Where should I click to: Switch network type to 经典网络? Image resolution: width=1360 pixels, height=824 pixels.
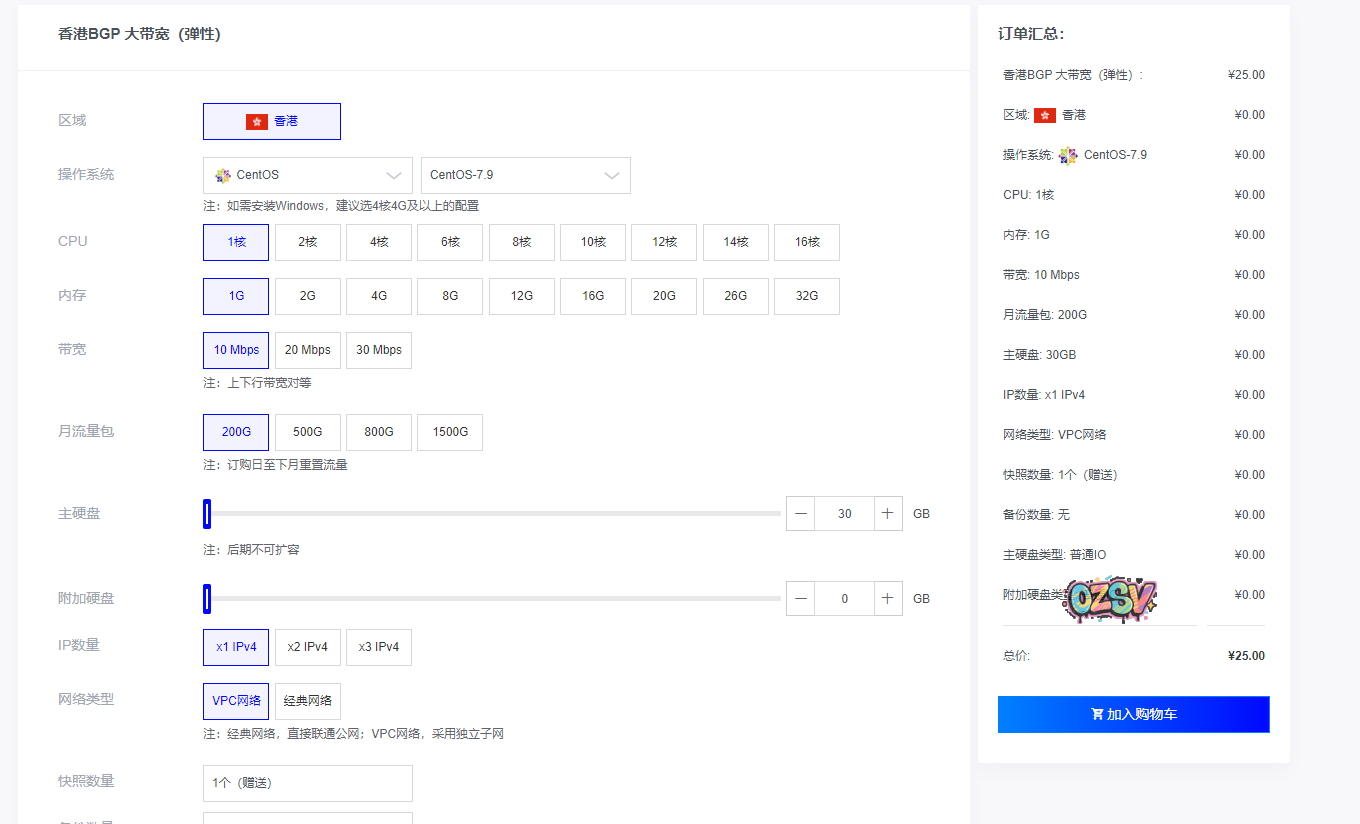tap(307, 701)
